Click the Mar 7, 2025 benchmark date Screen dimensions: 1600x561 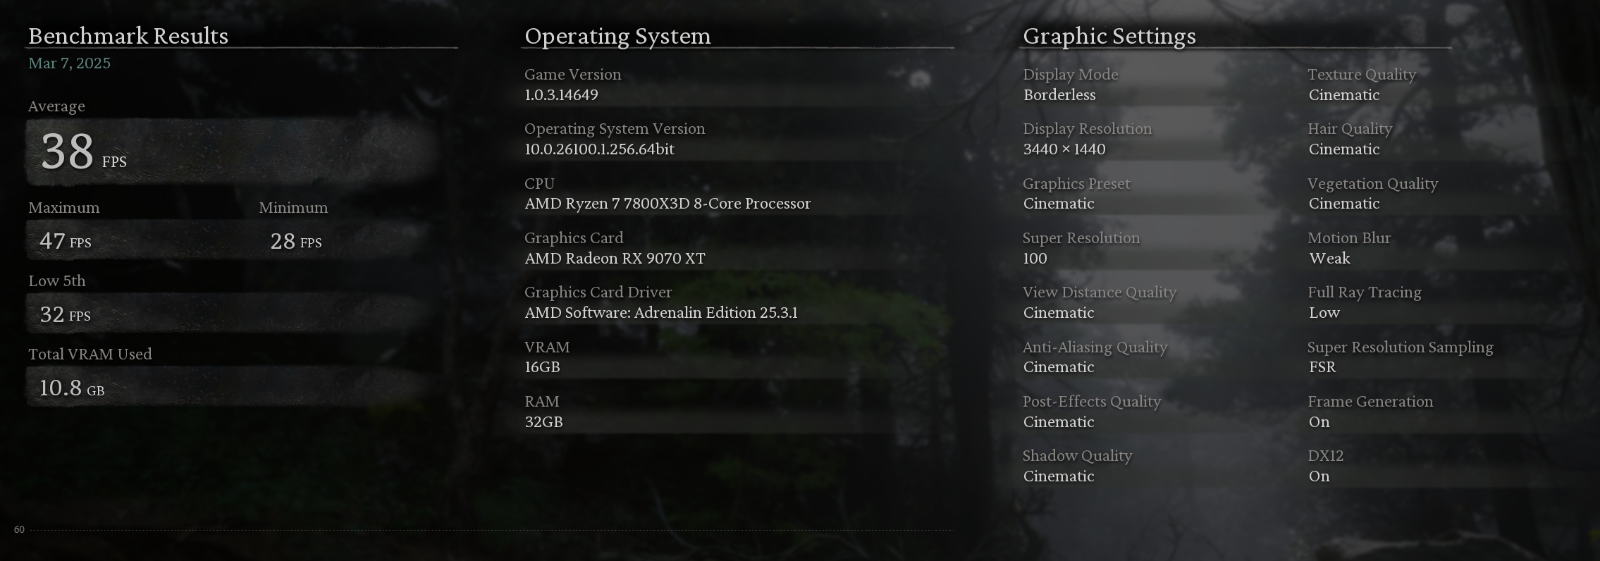tap(69, 63)
